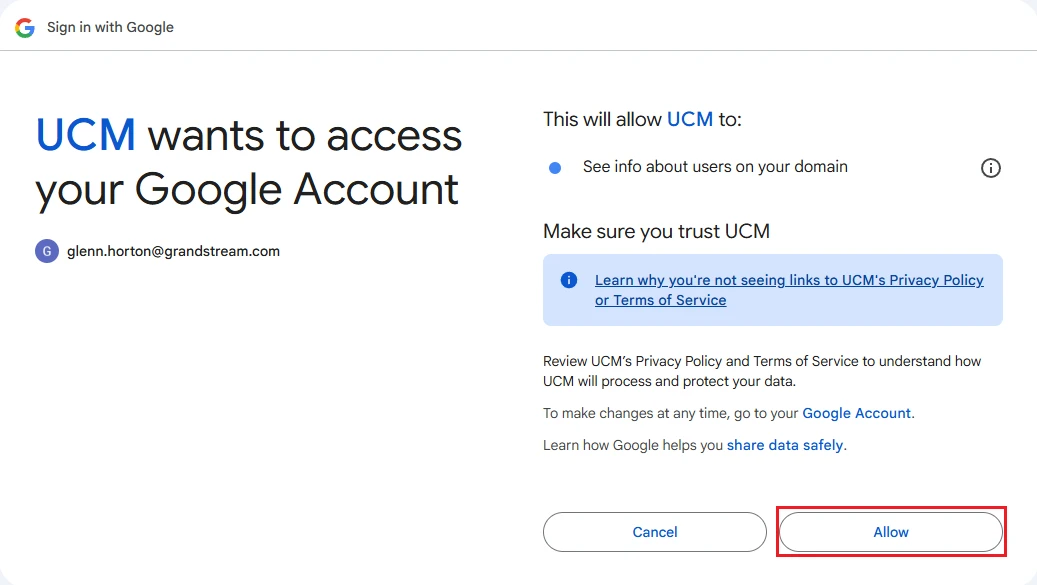The width and height of the screenshot is (1037, 585).
Task: Open the "Learn why you're not seeing links" link
Action: [x=789, y=290]
